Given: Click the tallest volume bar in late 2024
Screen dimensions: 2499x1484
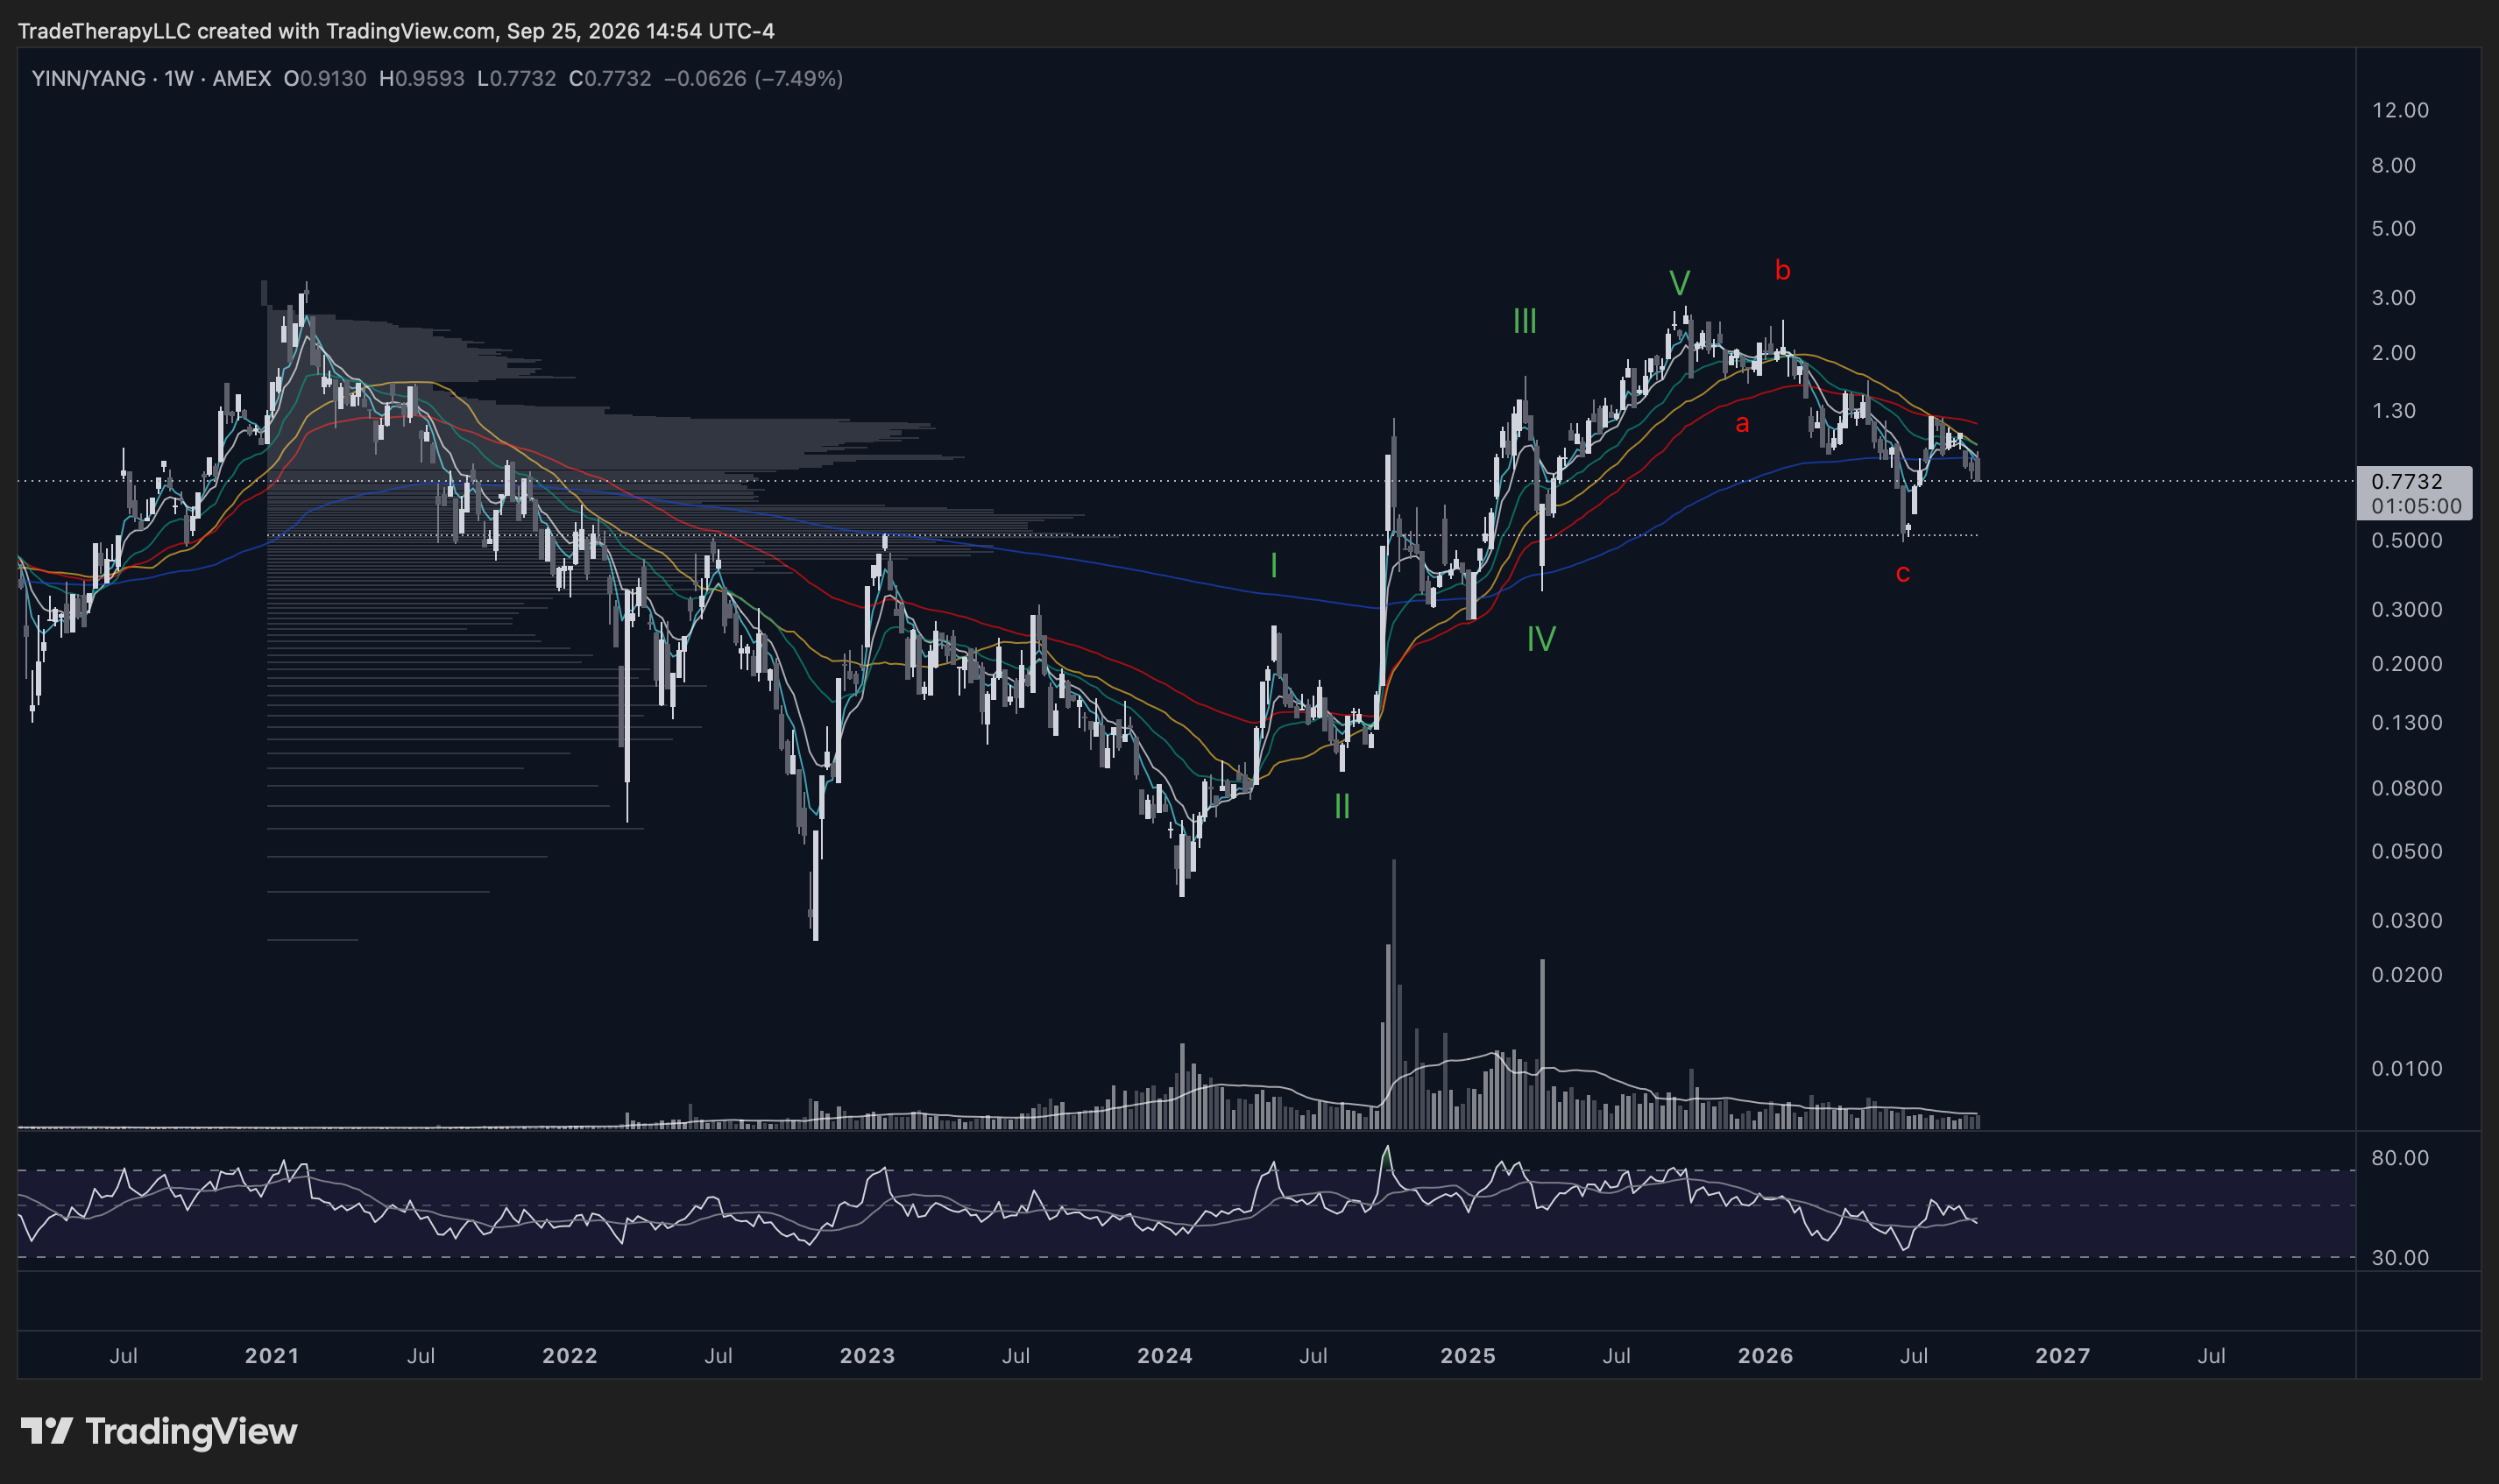Looking at the screenshot, I should click(x=1393, y=994).
